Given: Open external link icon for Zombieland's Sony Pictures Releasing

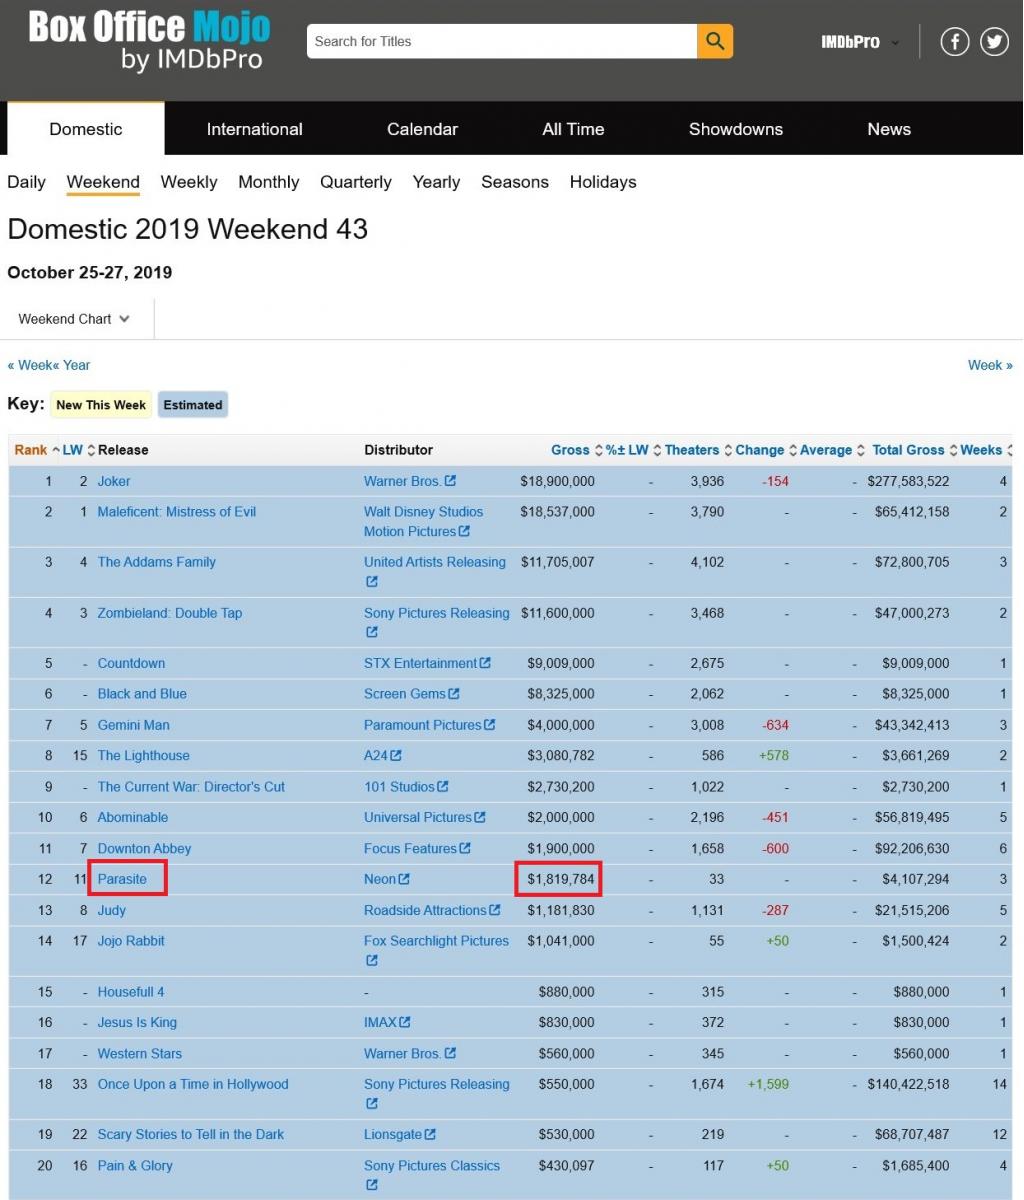Looking at the screenshot, I should coord(372,633).
